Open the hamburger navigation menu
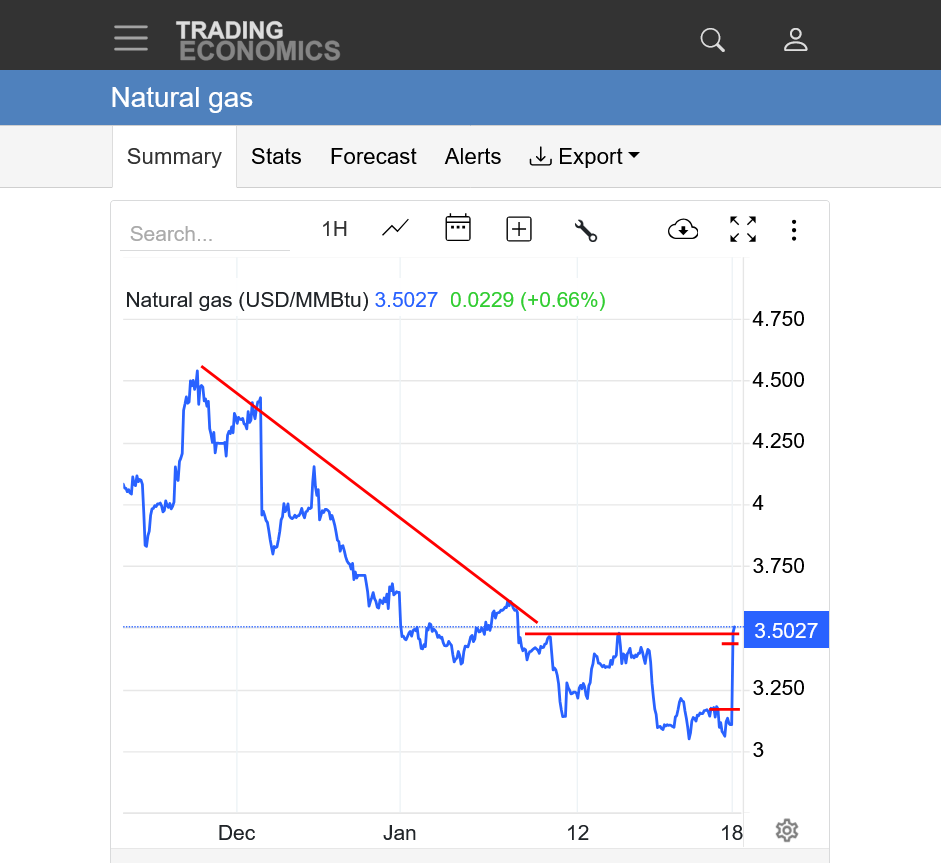This screenshot has height=863, width=941. tap(130, 38)
